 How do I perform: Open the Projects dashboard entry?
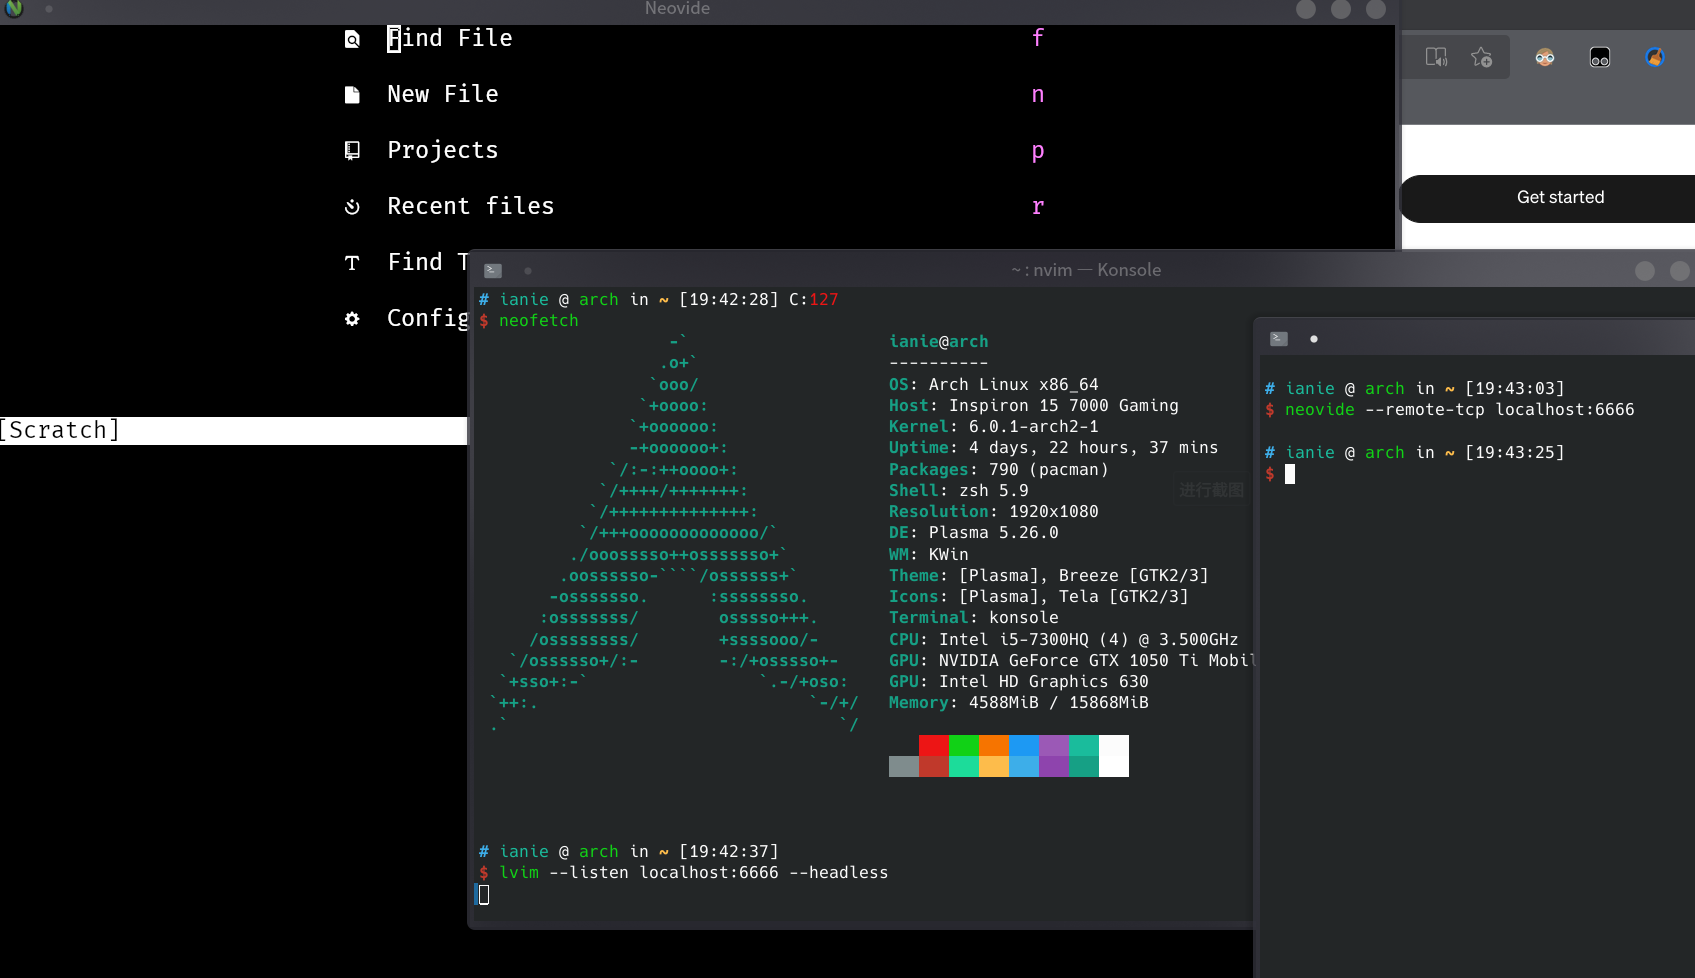point(443,150)
